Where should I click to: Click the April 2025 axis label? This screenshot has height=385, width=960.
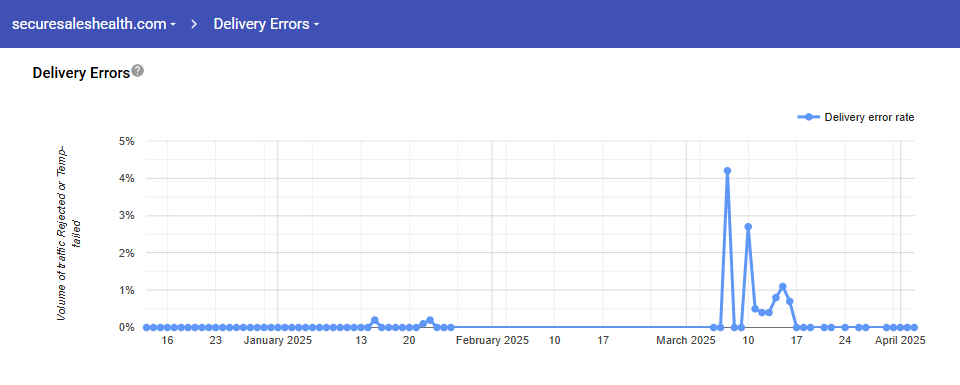pyautogui.click(x=900, y=340)
